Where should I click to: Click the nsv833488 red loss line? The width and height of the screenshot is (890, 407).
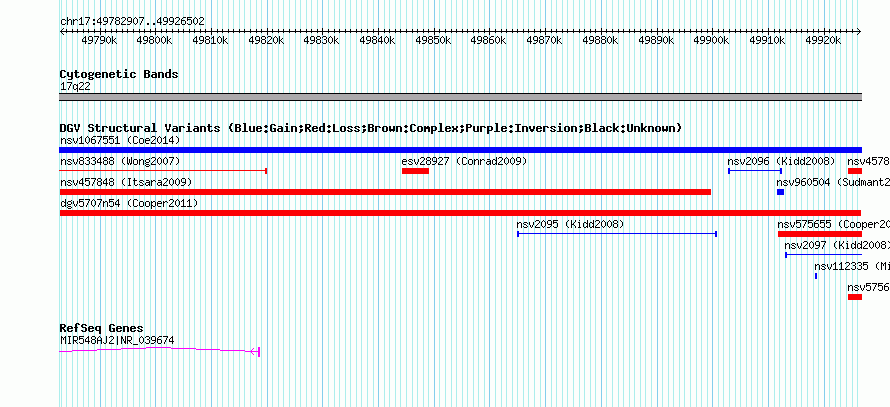pos(163,171)
